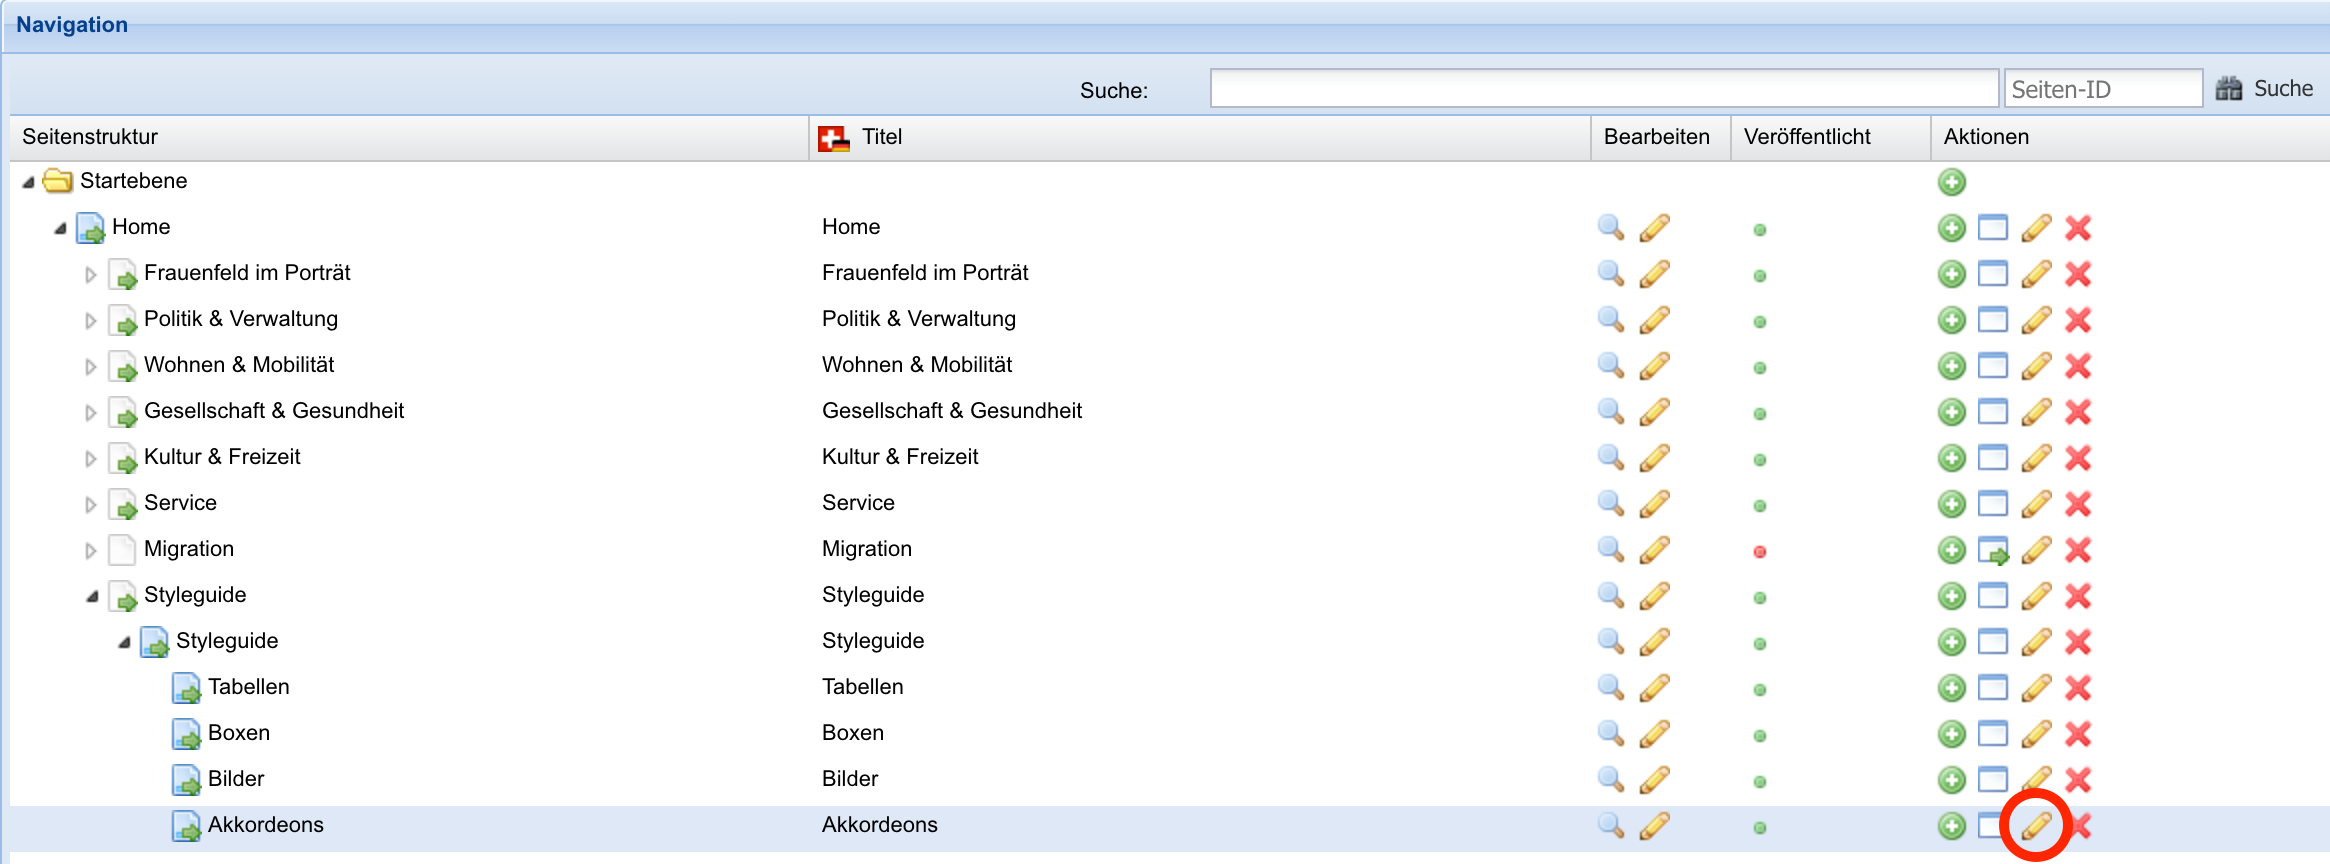Focus the main Suche text field
The width and height of the screenshot is (2330, 864).
tap(1604, 89)
